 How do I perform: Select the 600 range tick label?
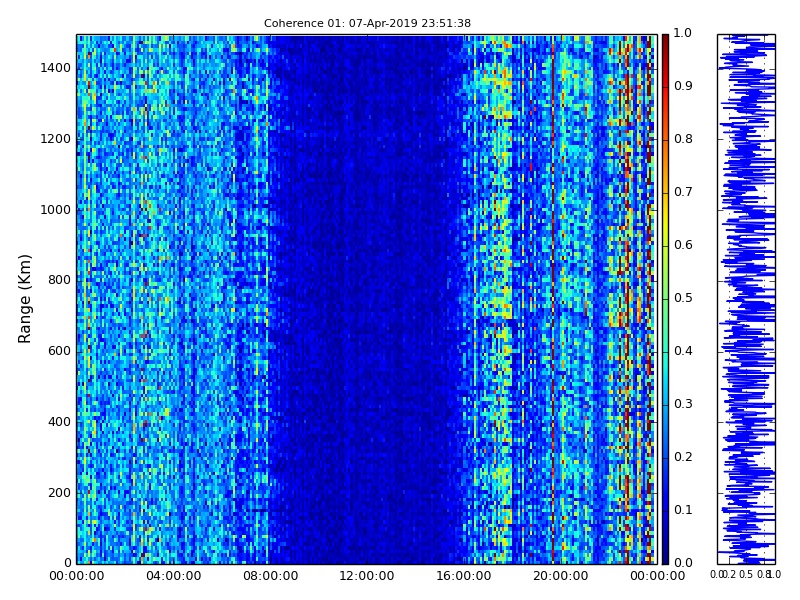59,351
